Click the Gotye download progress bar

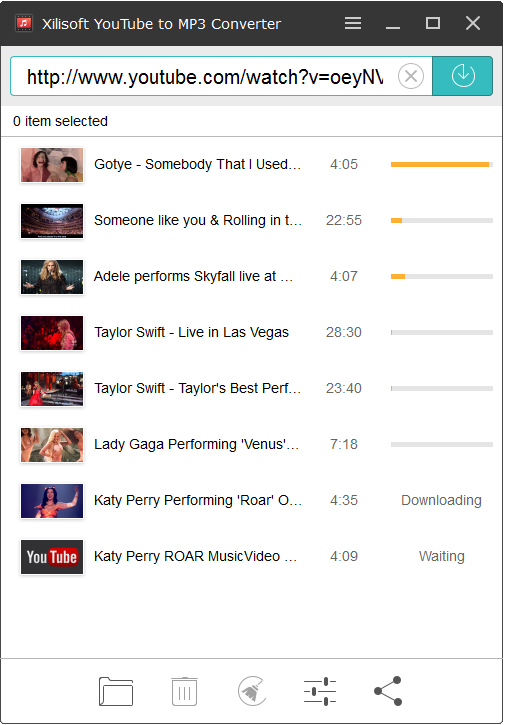442,165
